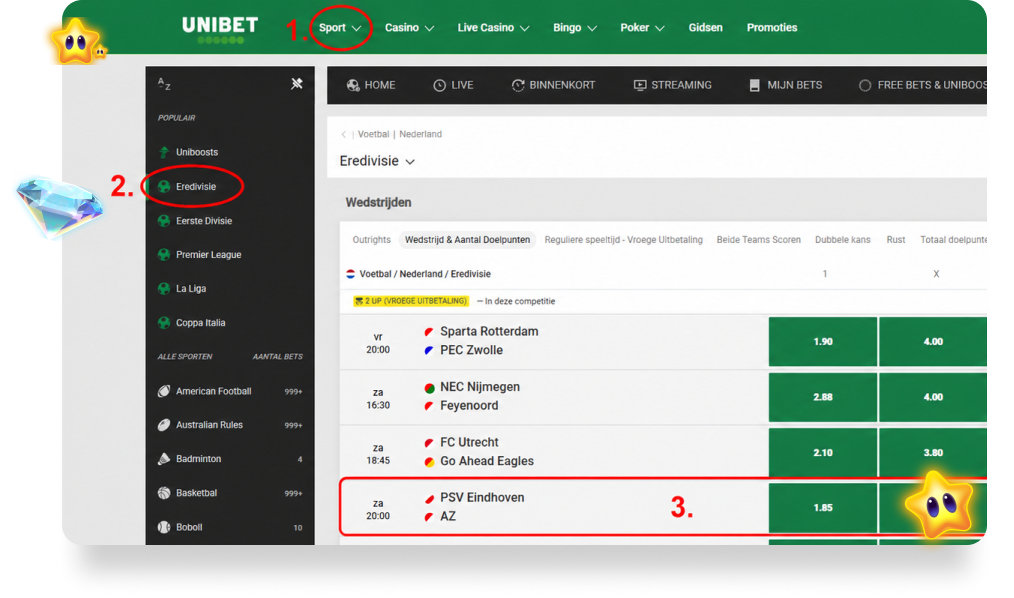1014x598 pixels.
Task: Expand the Live Casino menu
Action: 493,28
